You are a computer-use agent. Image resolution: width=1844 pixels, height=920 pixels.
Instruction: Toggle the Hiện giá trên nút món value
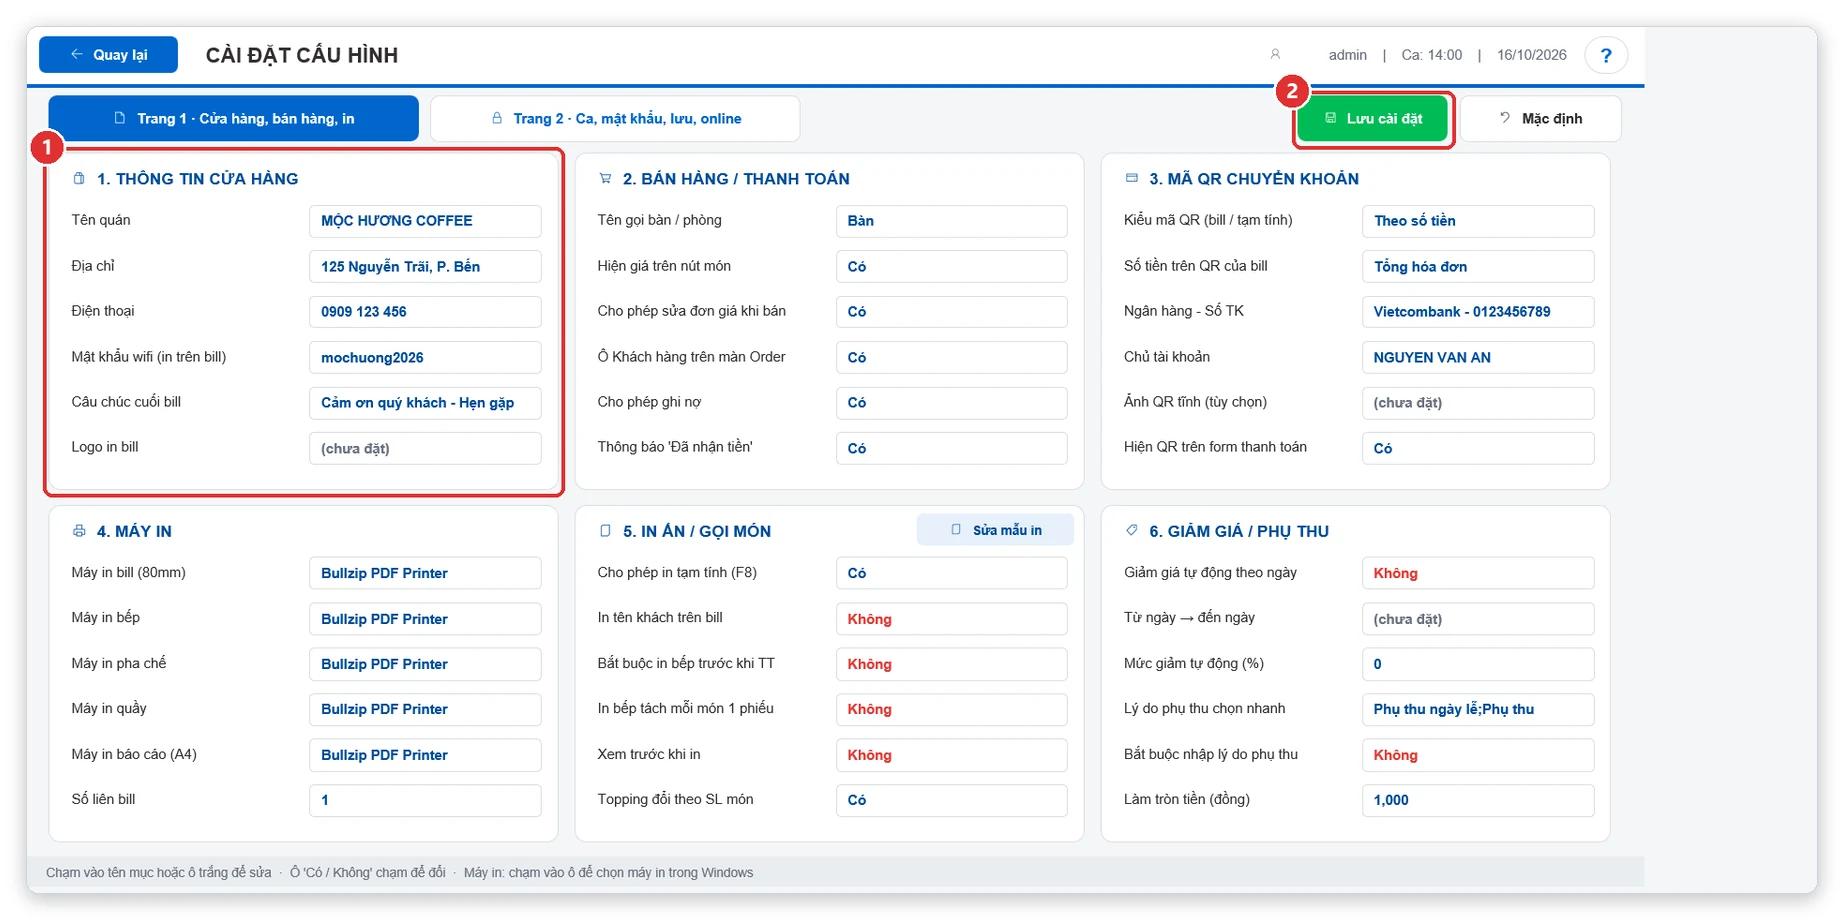(951, 267)
